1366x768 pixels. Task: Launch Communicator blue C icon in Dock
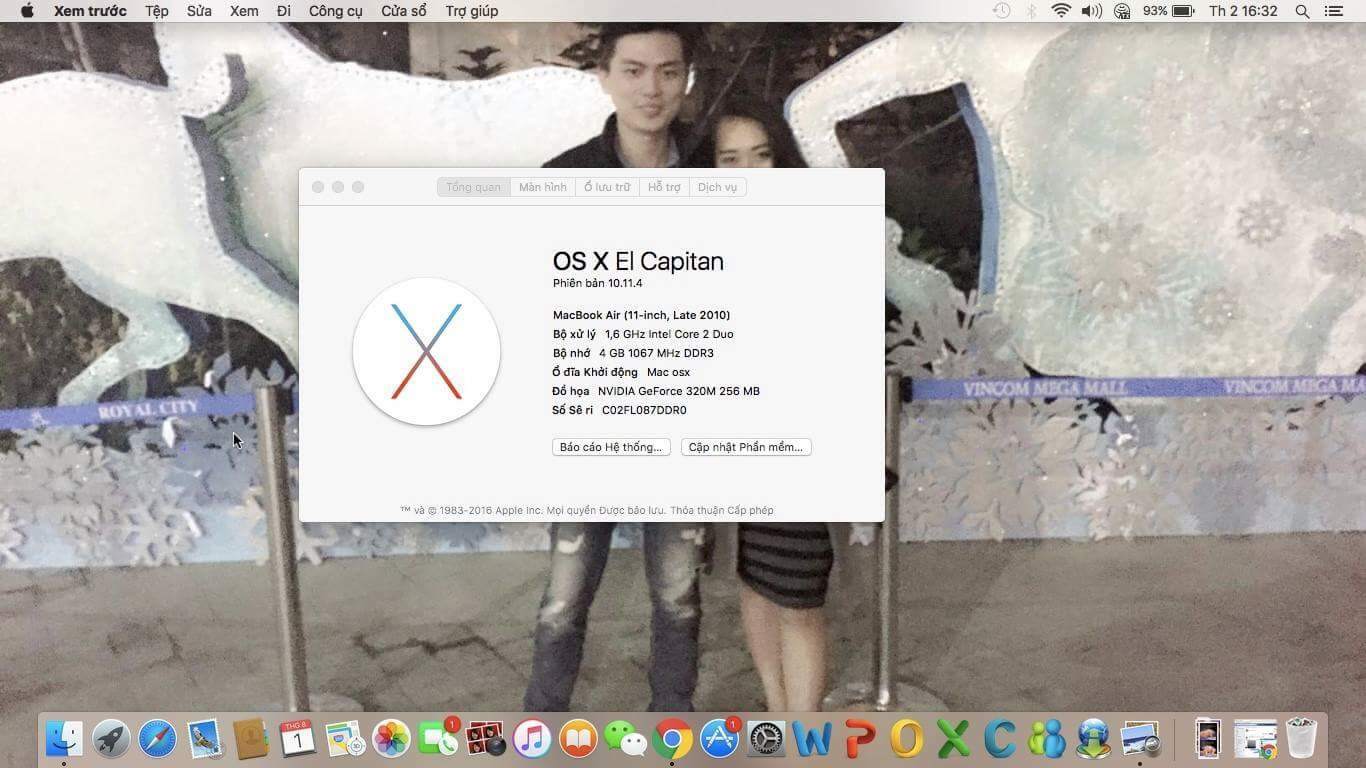[1000, 739]
